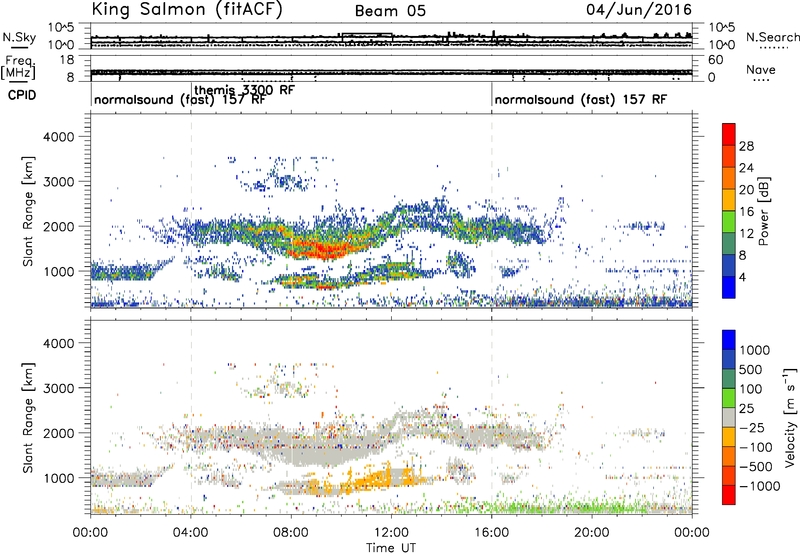Click the '04:00' time tick label
This screenshot has height=554, width=800.
(x=190, y=533)
